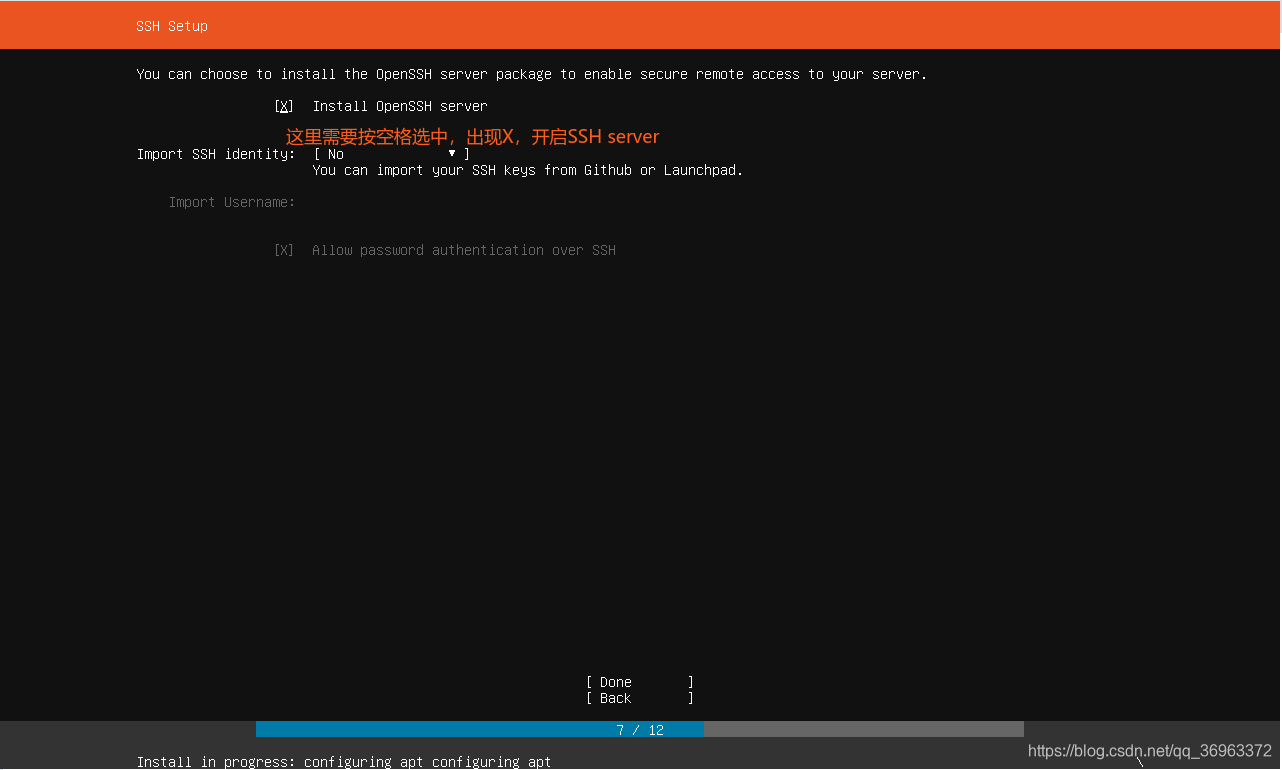Screen dimensions: 1282x770
Task: Click the 'Import SSH identity:' label
Action: [x=216, y=154]
